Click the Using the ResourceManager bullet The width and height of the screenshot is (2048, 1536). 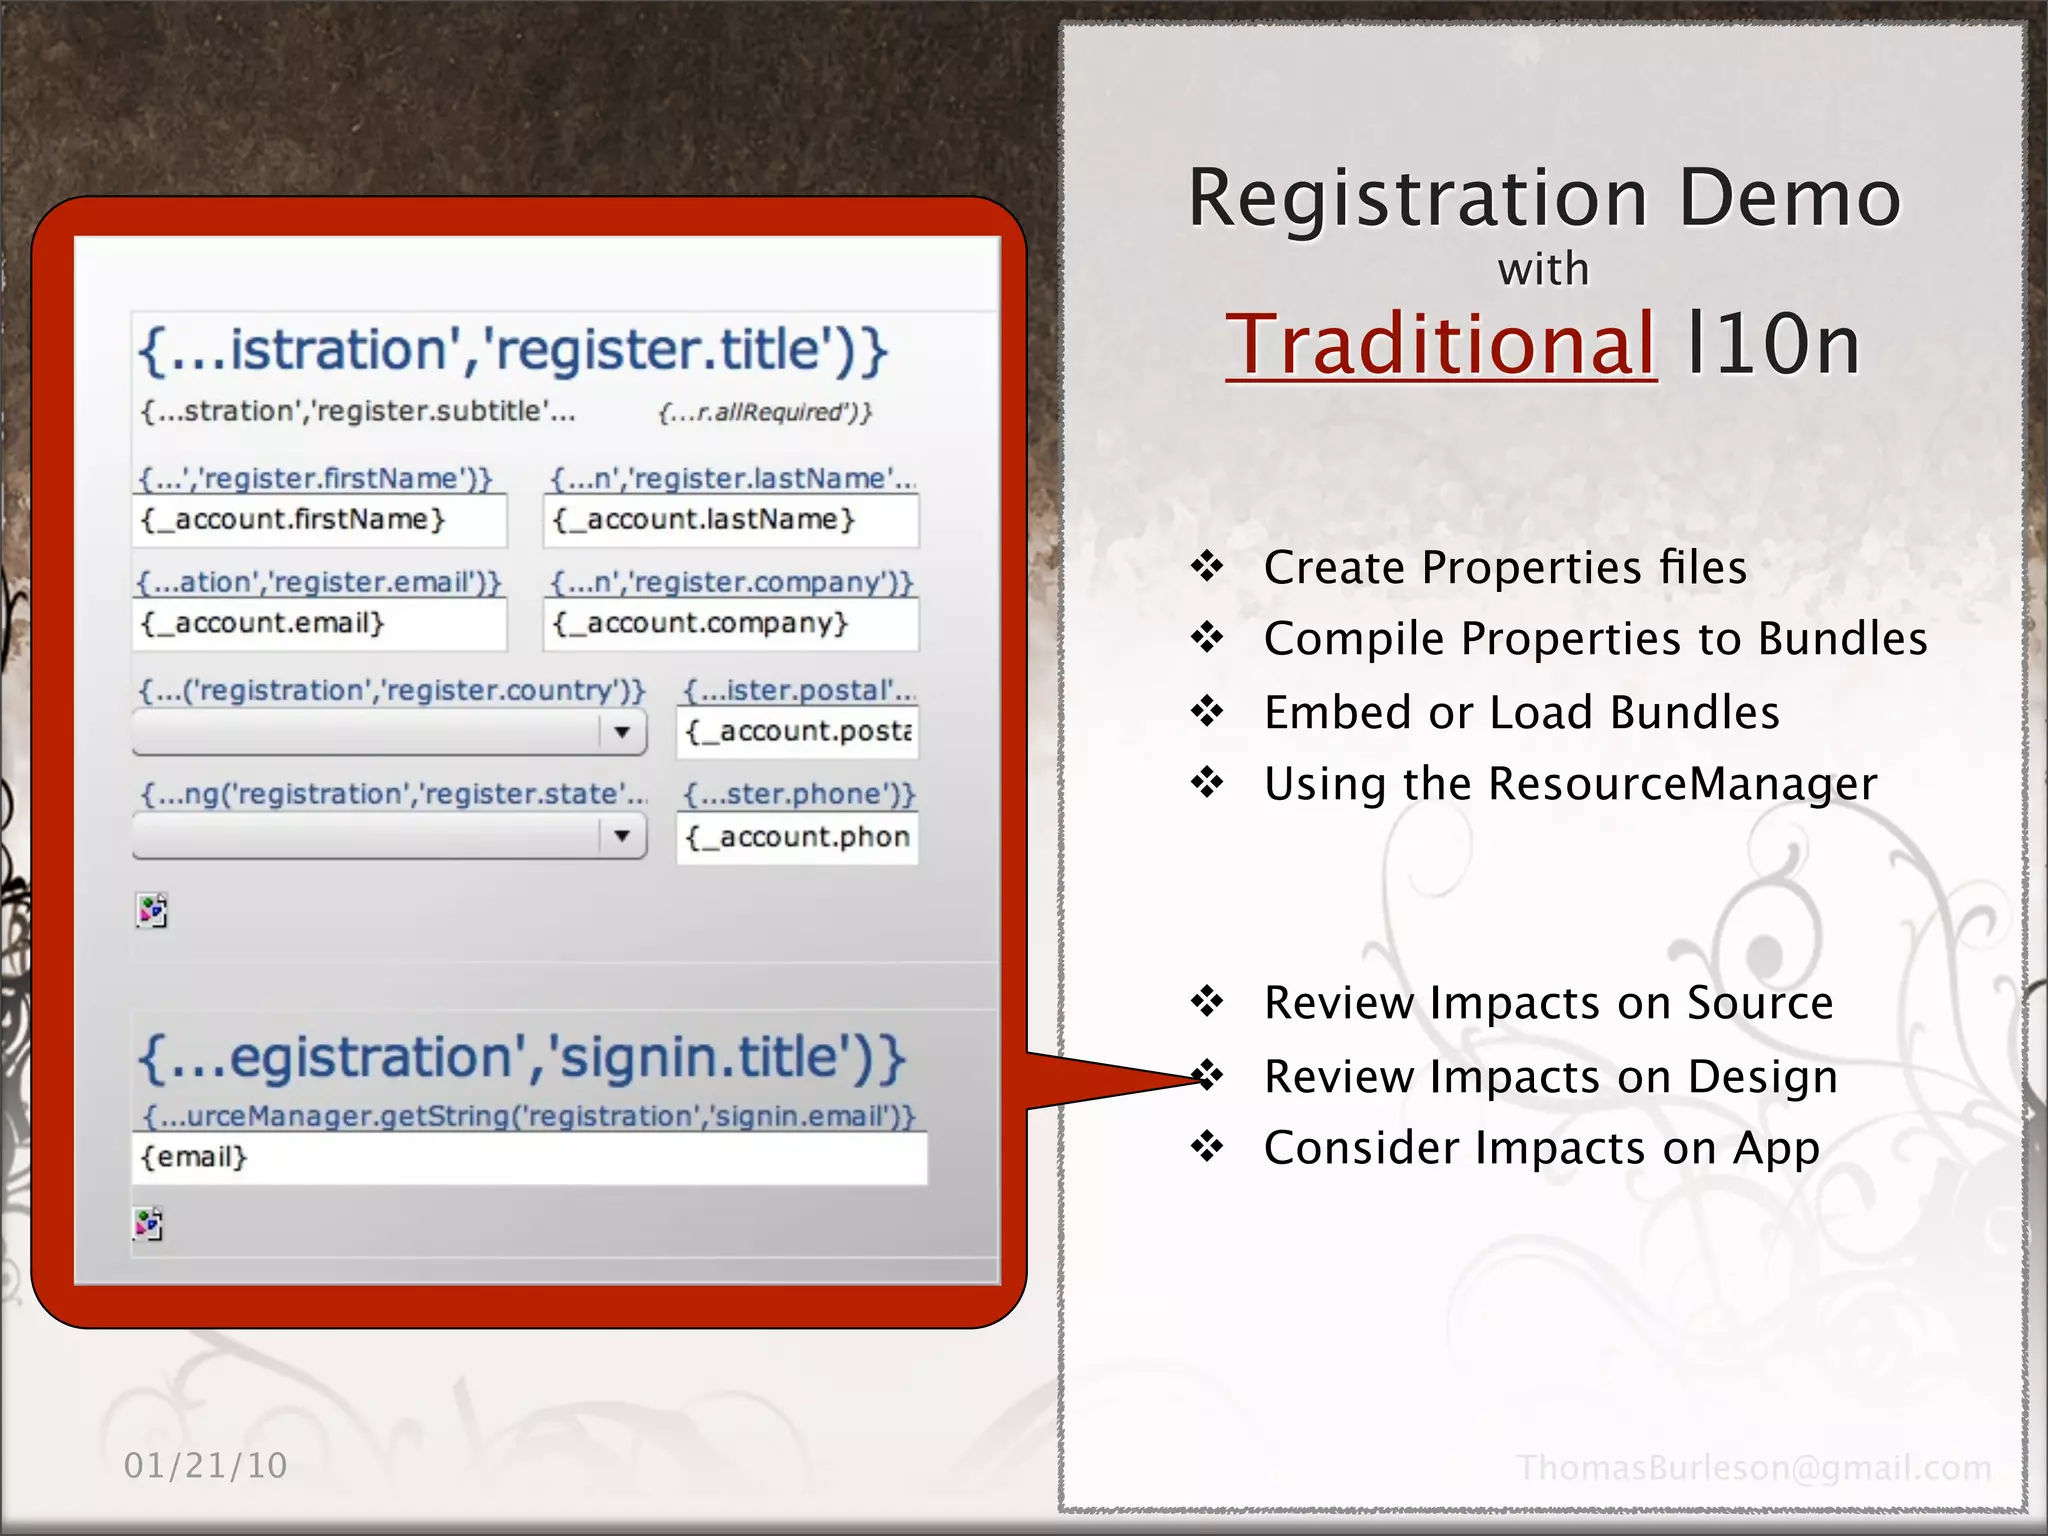click(x=1570, y=784)
